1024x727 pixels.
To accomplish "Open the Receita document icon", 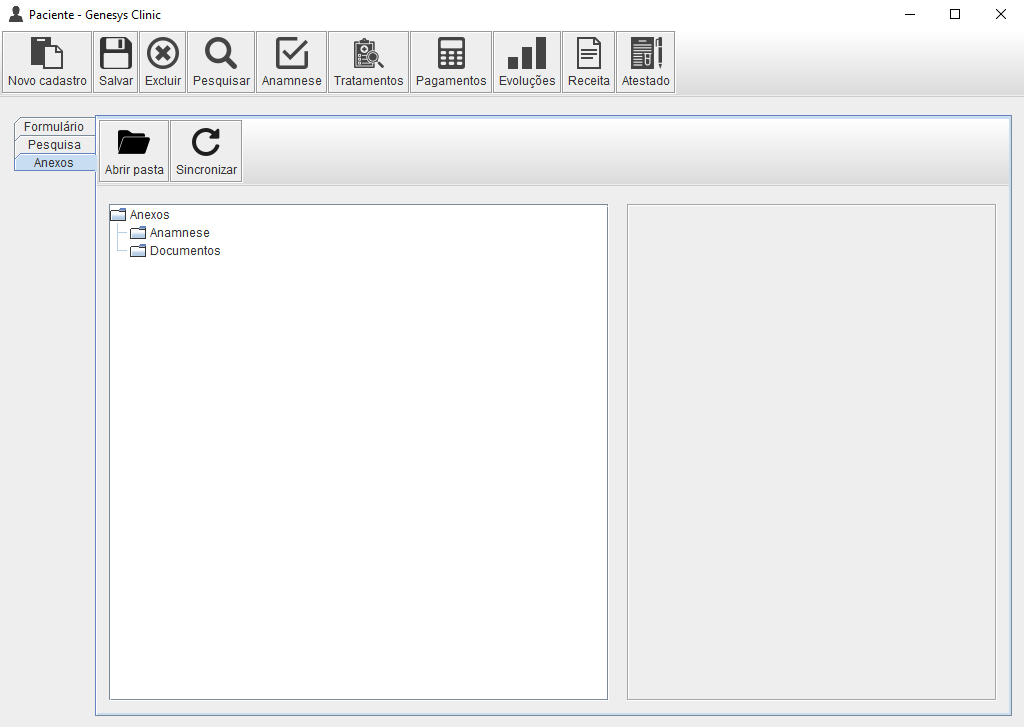I will coord(589,62).
